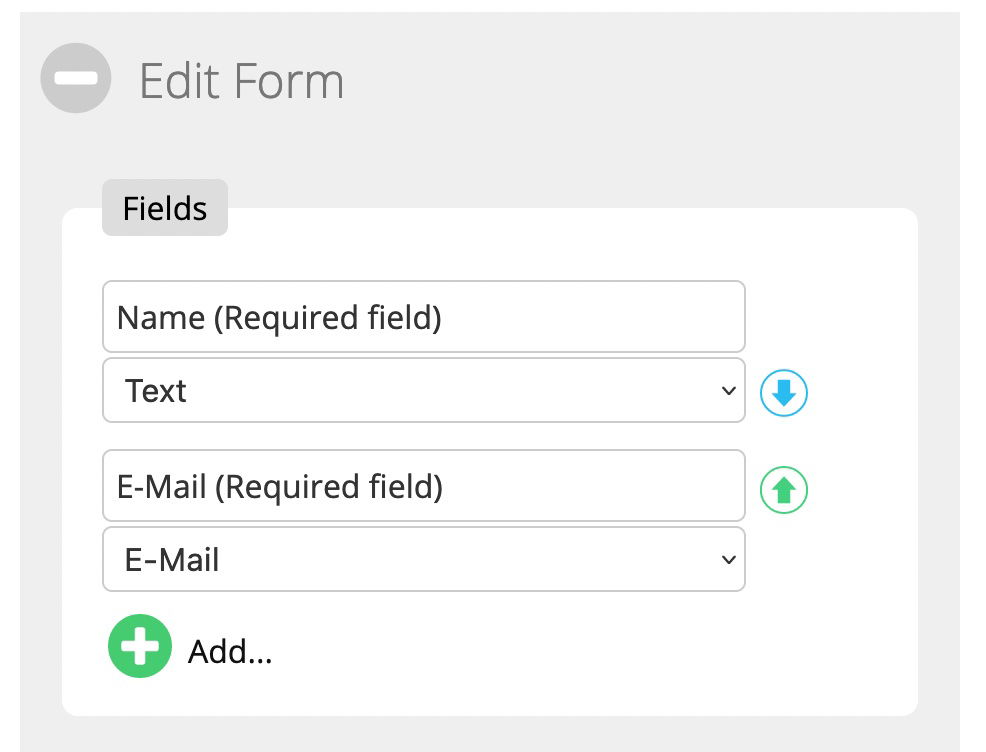The width and height of the screenshot is (986, 752).
Task: Move the Name field down with blue arrow
Action: [784, 393]
